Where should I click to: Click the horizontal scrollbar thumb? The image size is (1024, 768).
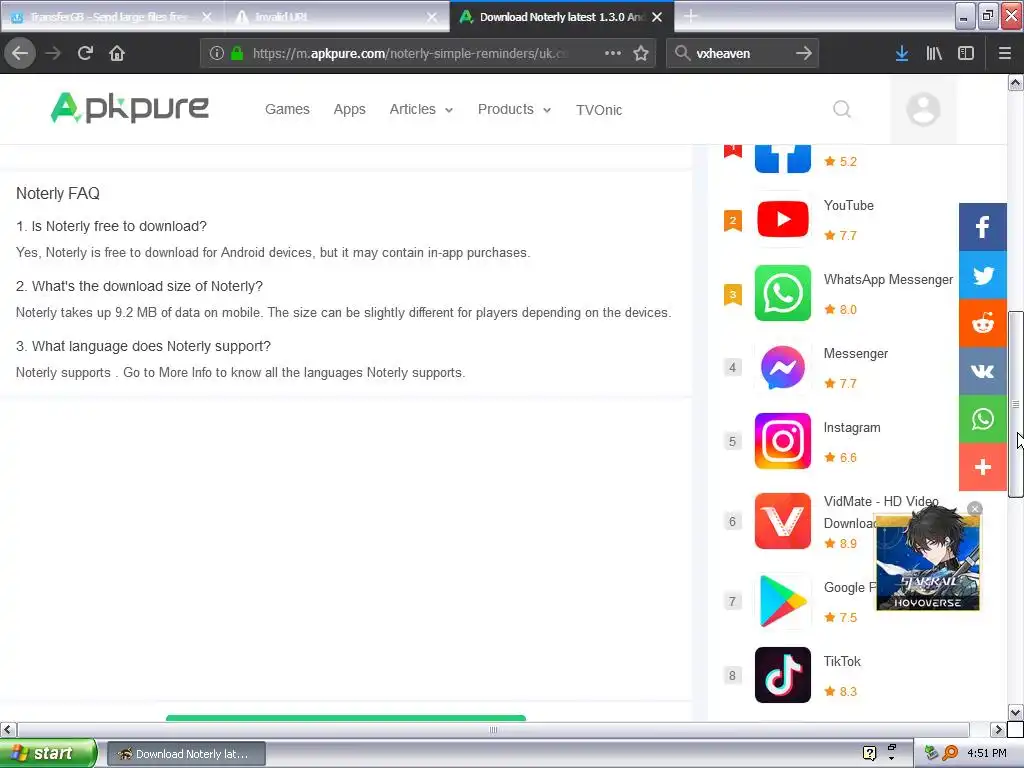tap(493, 729)
